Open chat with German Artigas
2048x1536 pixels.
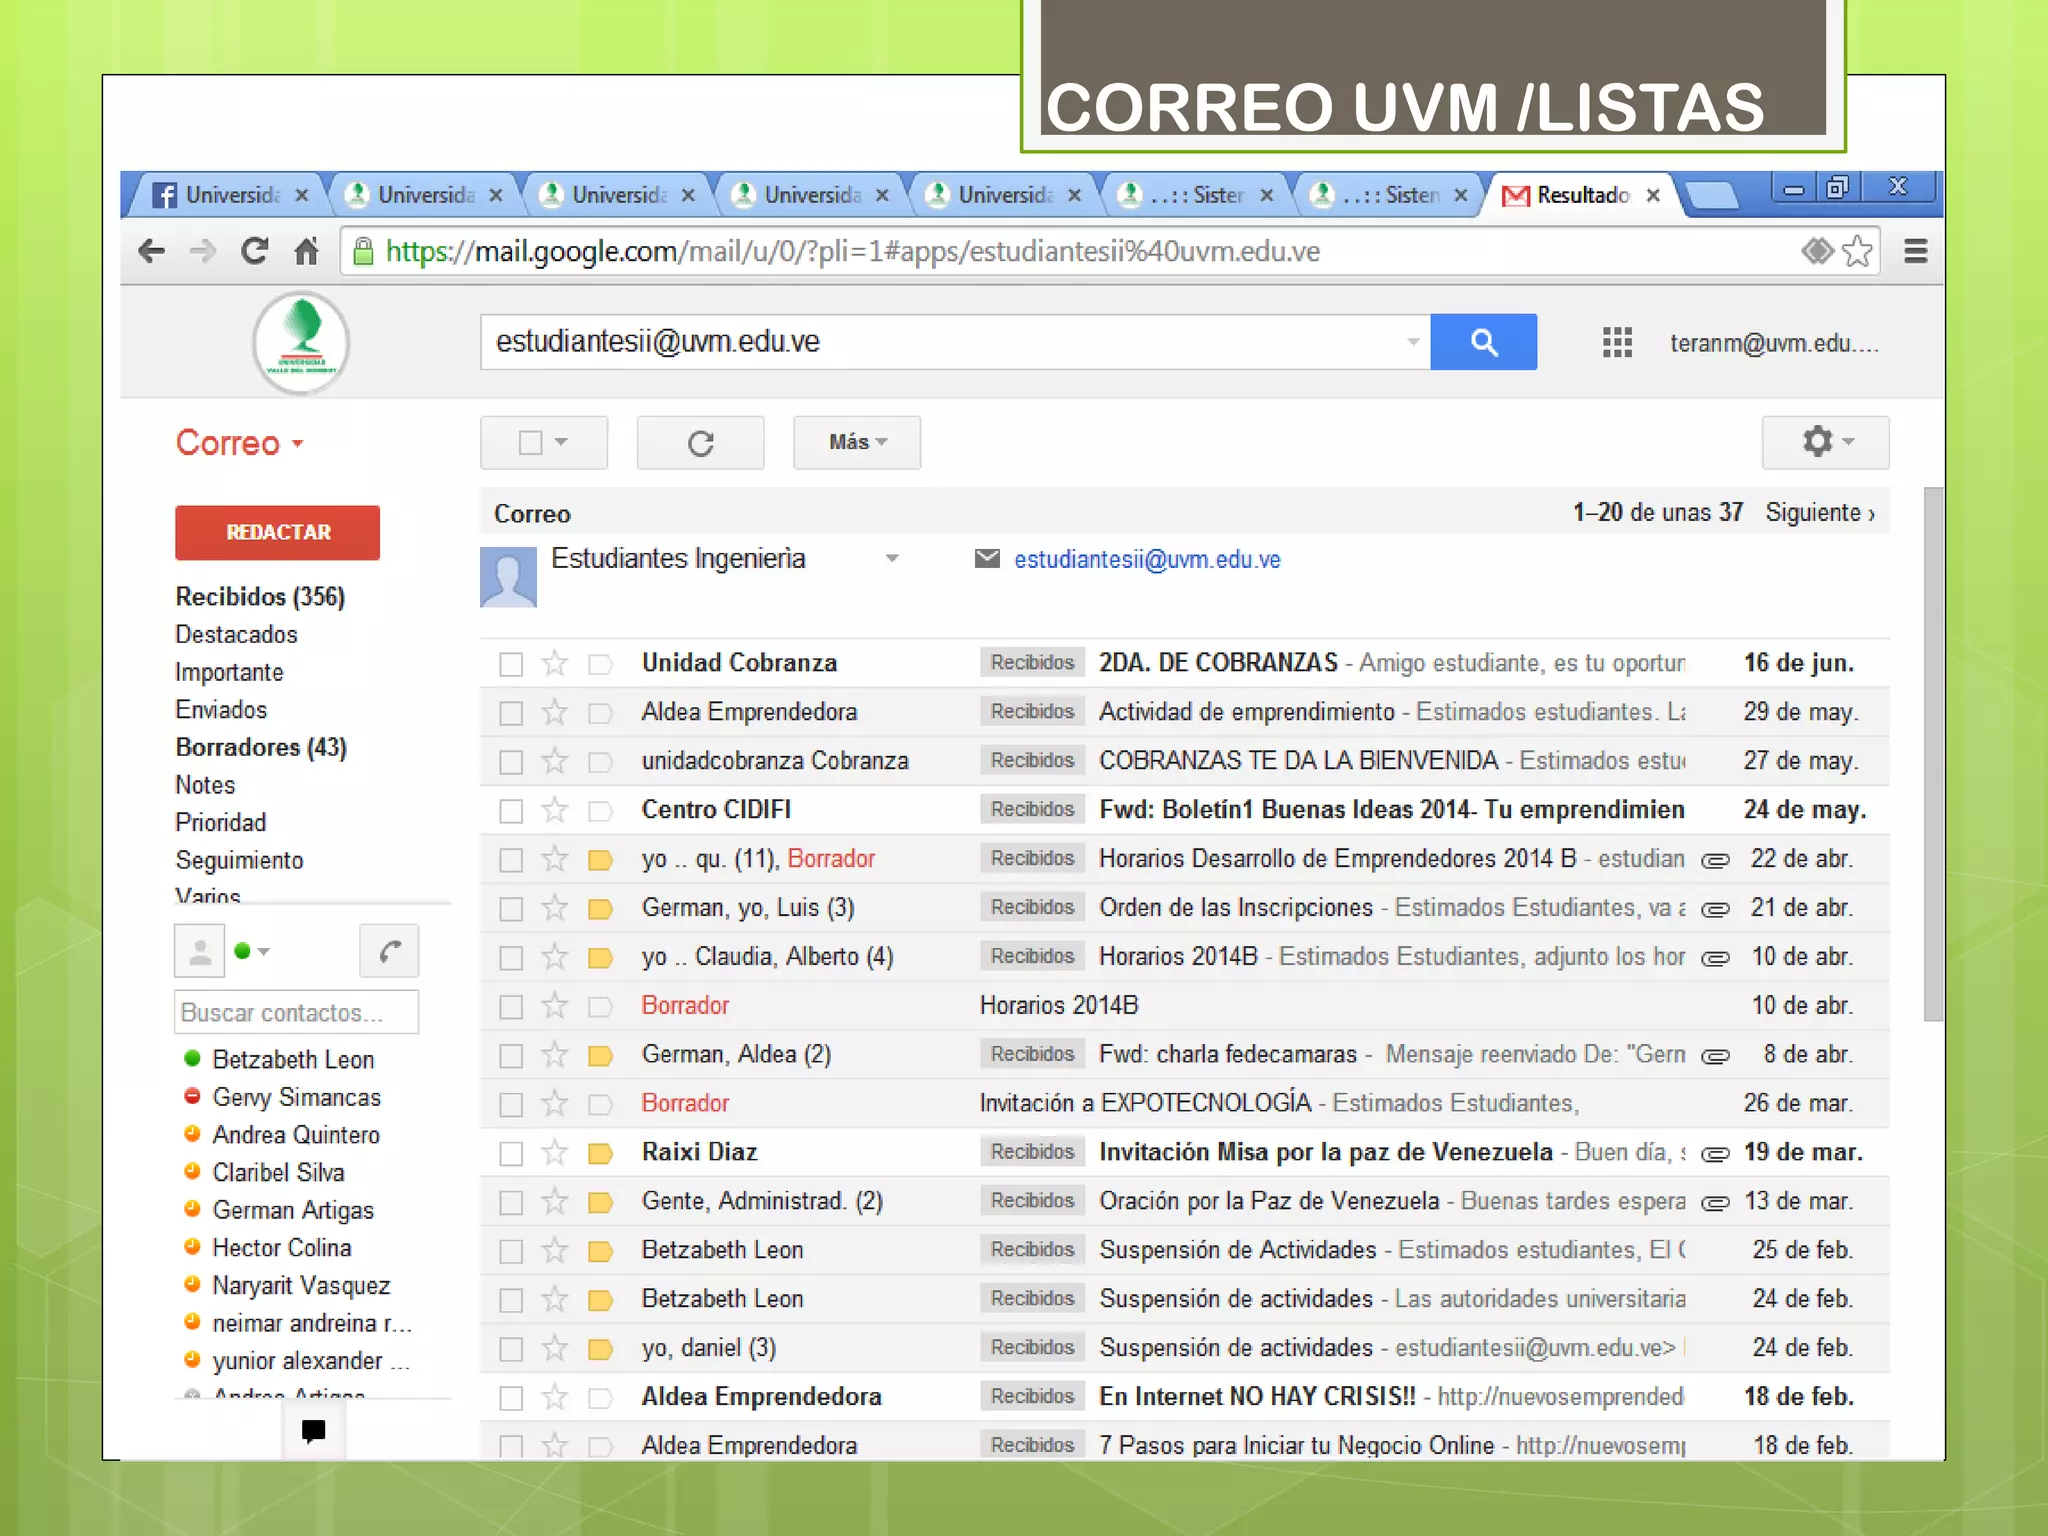[293, 1211]
